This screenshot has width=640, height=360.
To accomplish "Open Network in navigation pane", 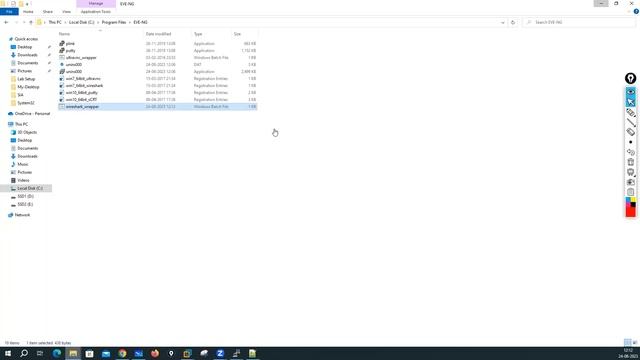I will [x=22, y=215].
